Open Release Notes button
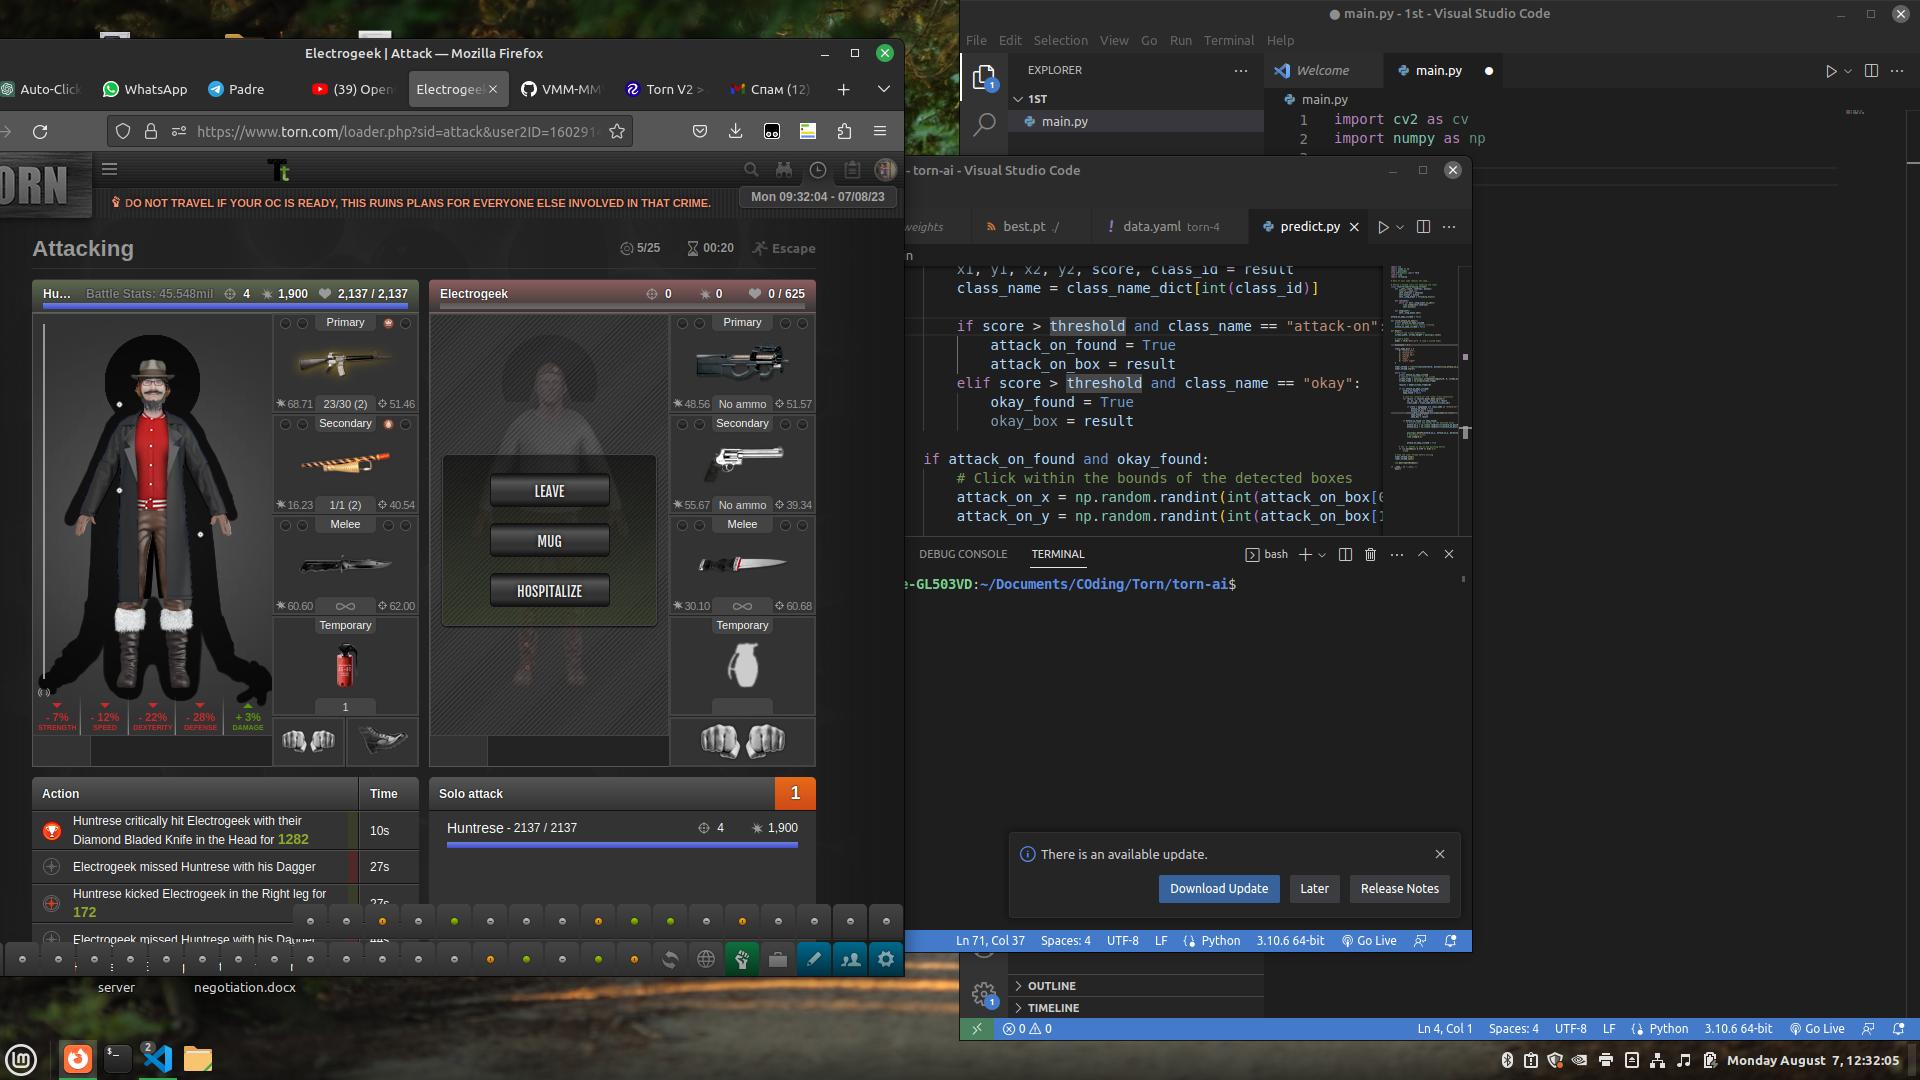The height and width of the screenshot is (1080, 1920). pos(1399,889)
